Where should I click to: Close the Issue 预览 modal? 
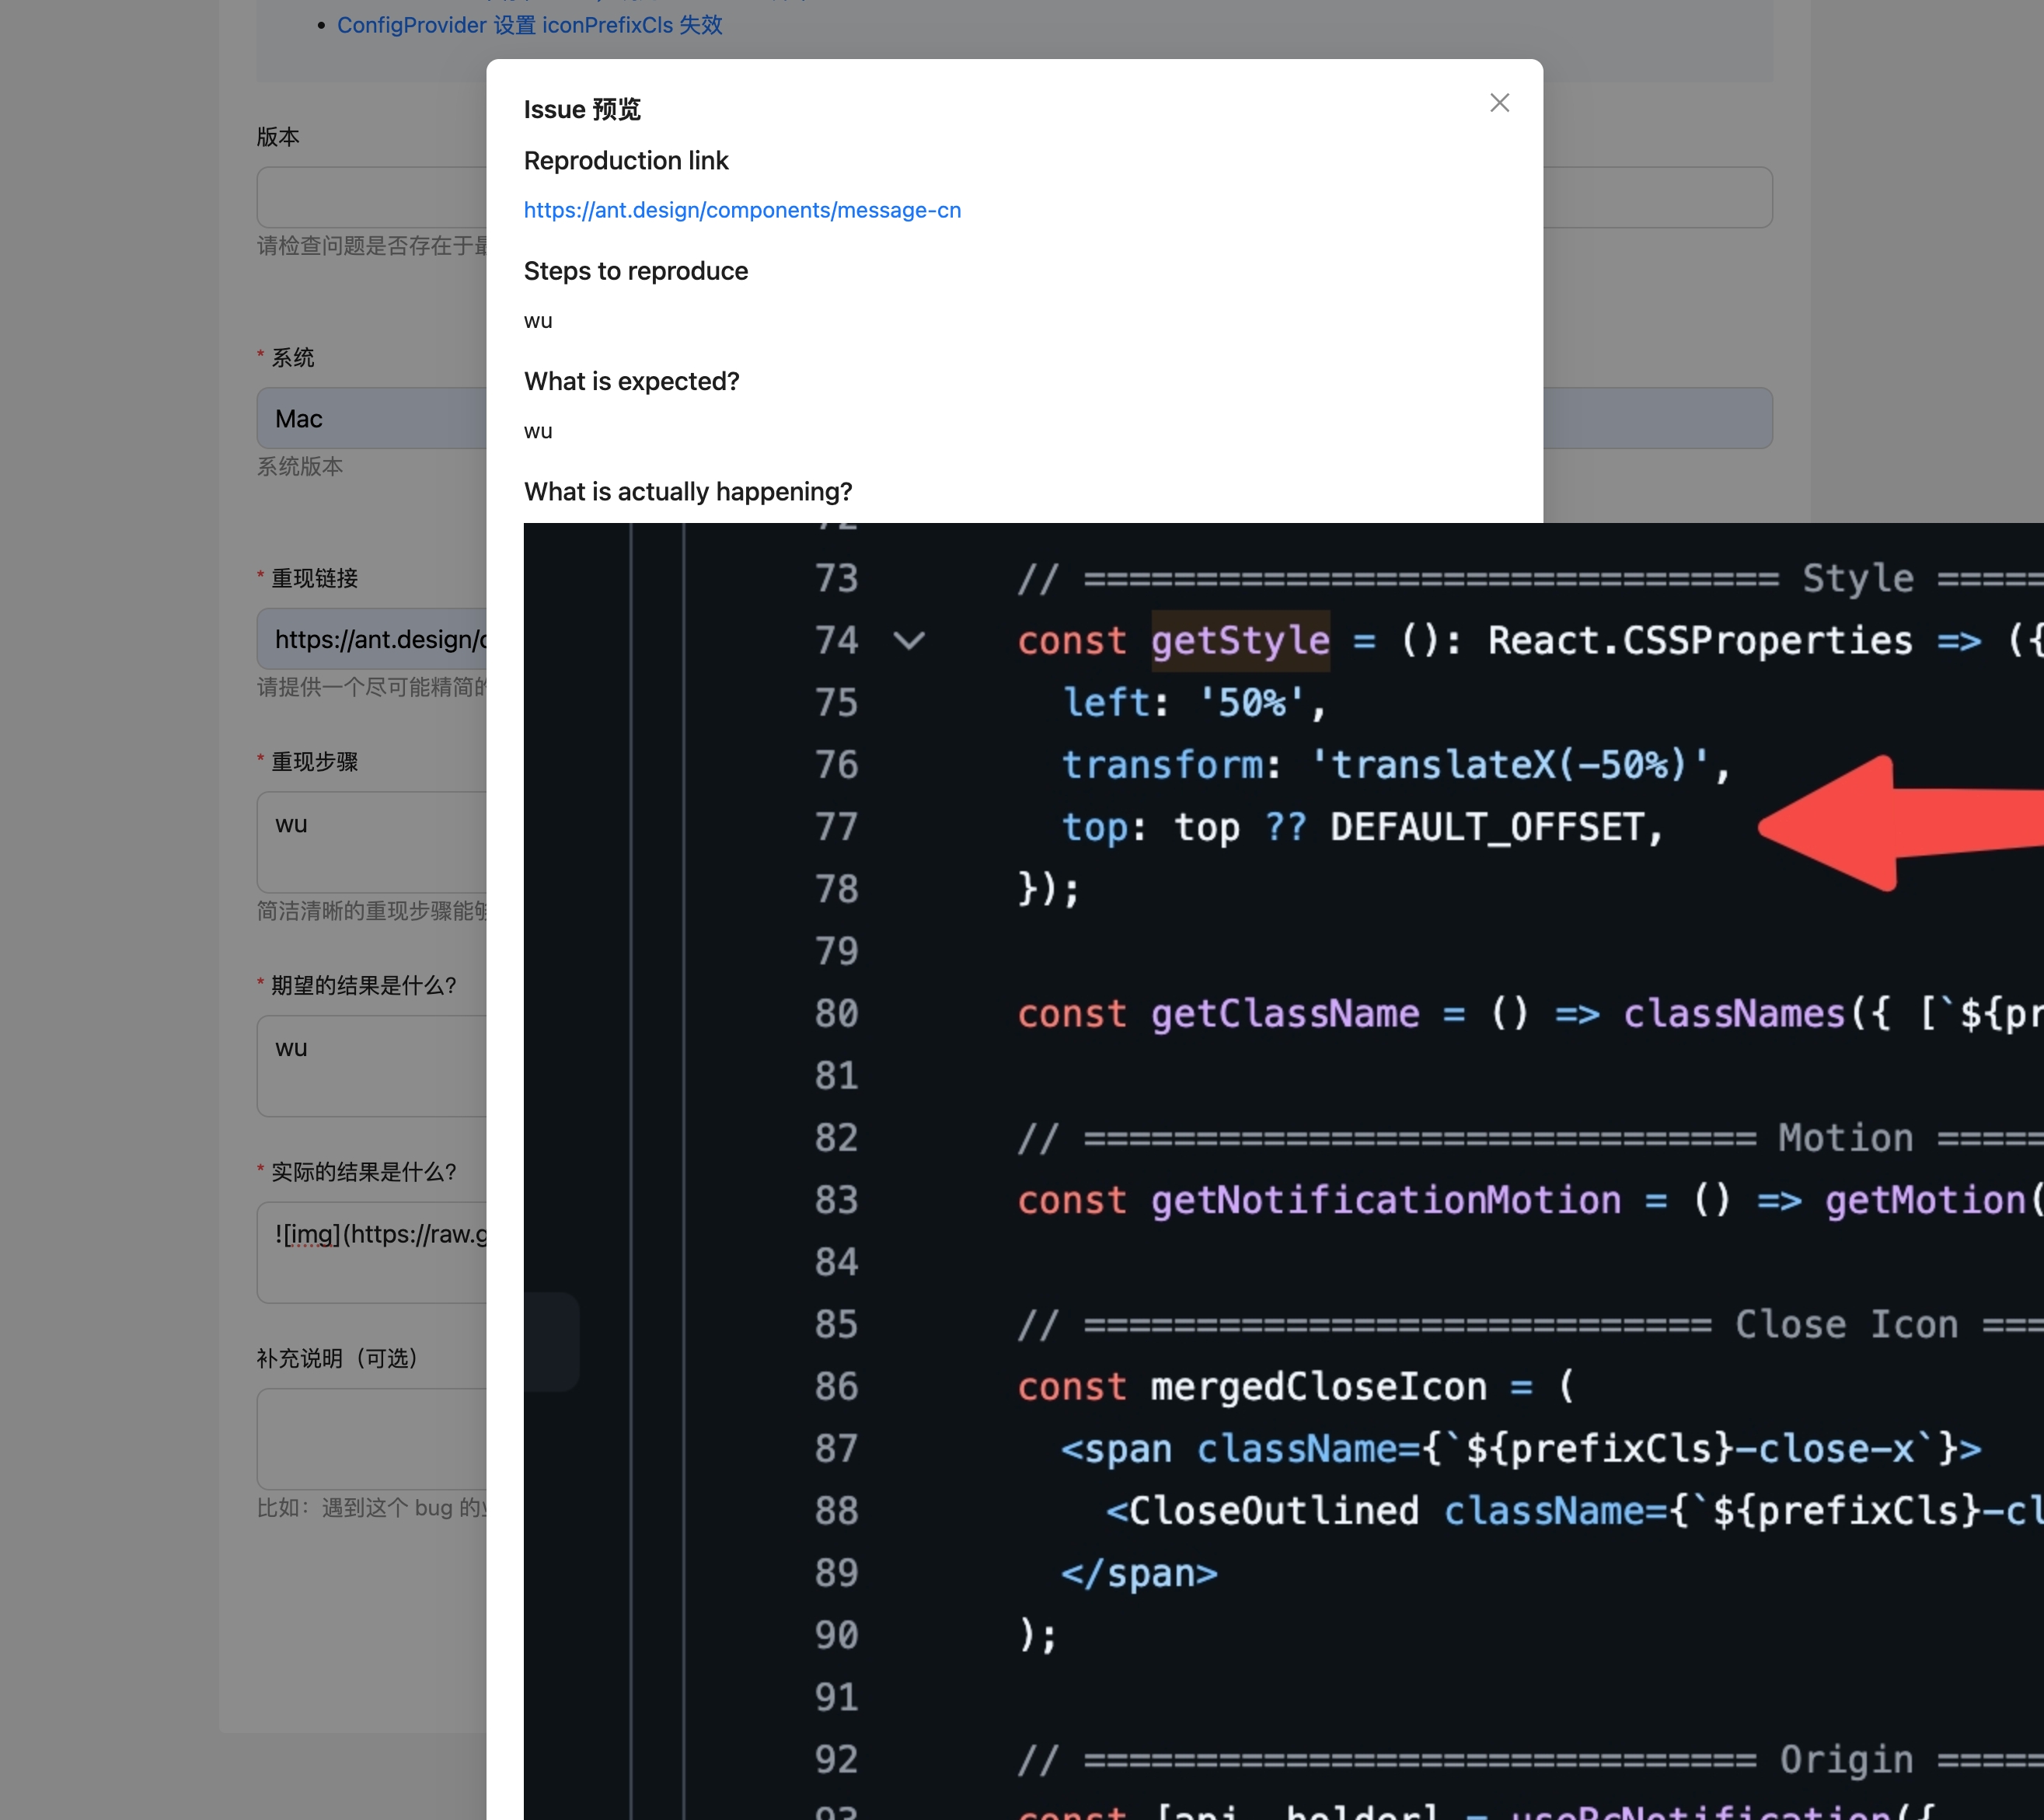(1499, 103)
